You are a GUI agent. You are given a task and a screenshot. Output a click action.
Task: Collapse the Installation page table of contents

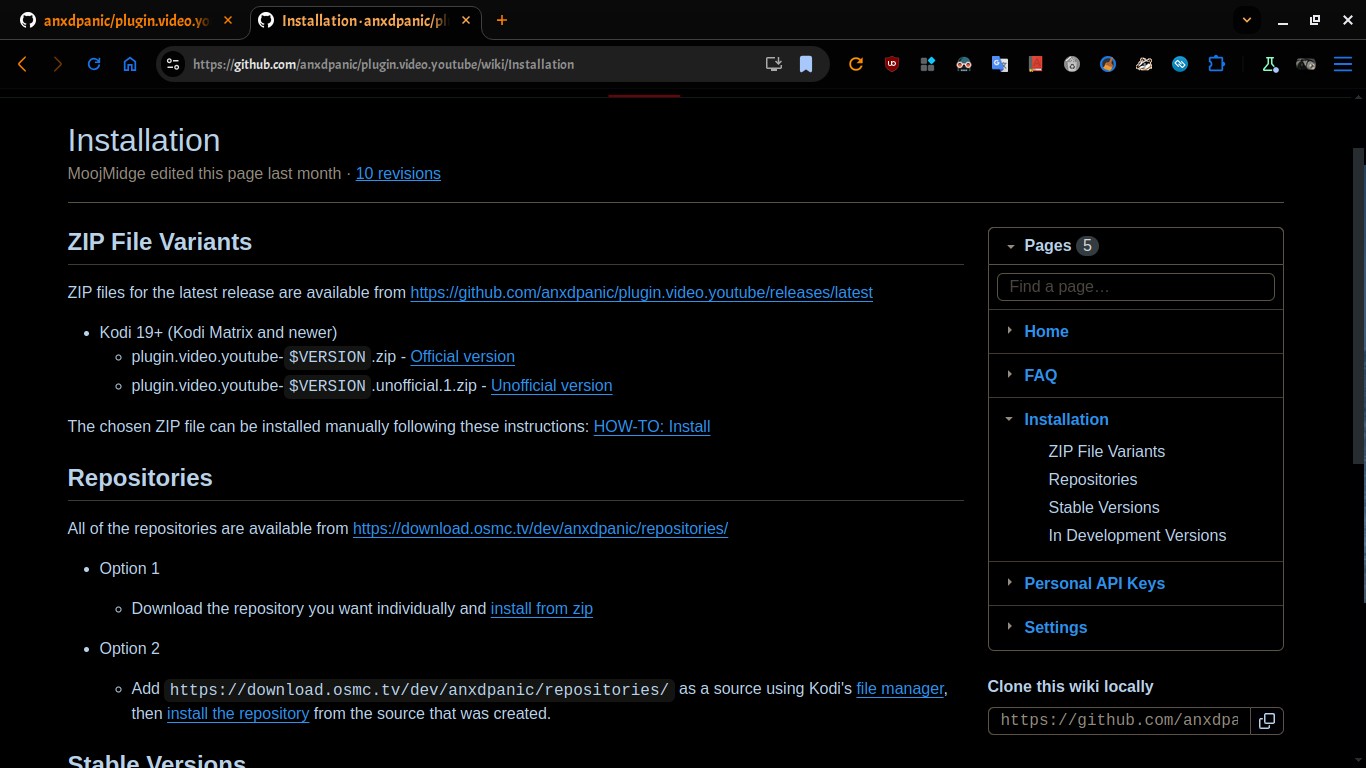tap(1010, 419)
